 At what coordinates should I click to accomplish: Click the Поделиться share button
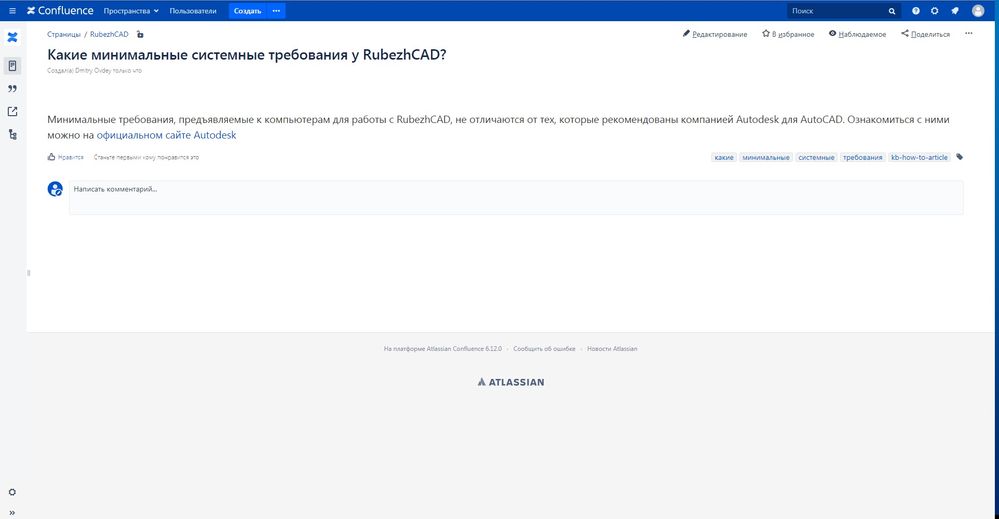point(926,34)
